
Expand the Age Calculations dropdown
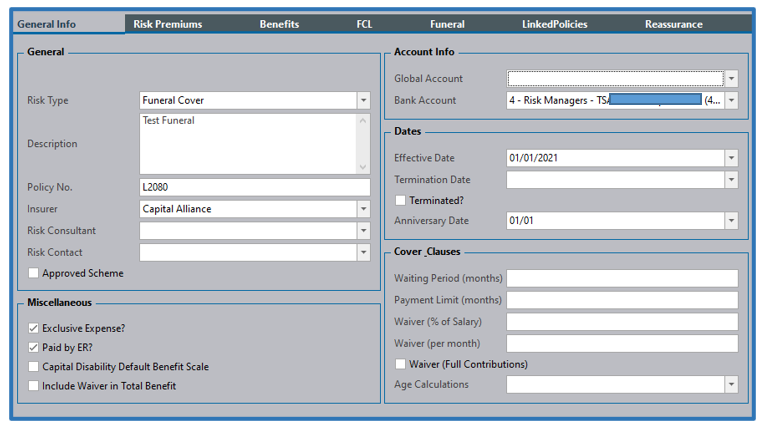coord(731,384)
